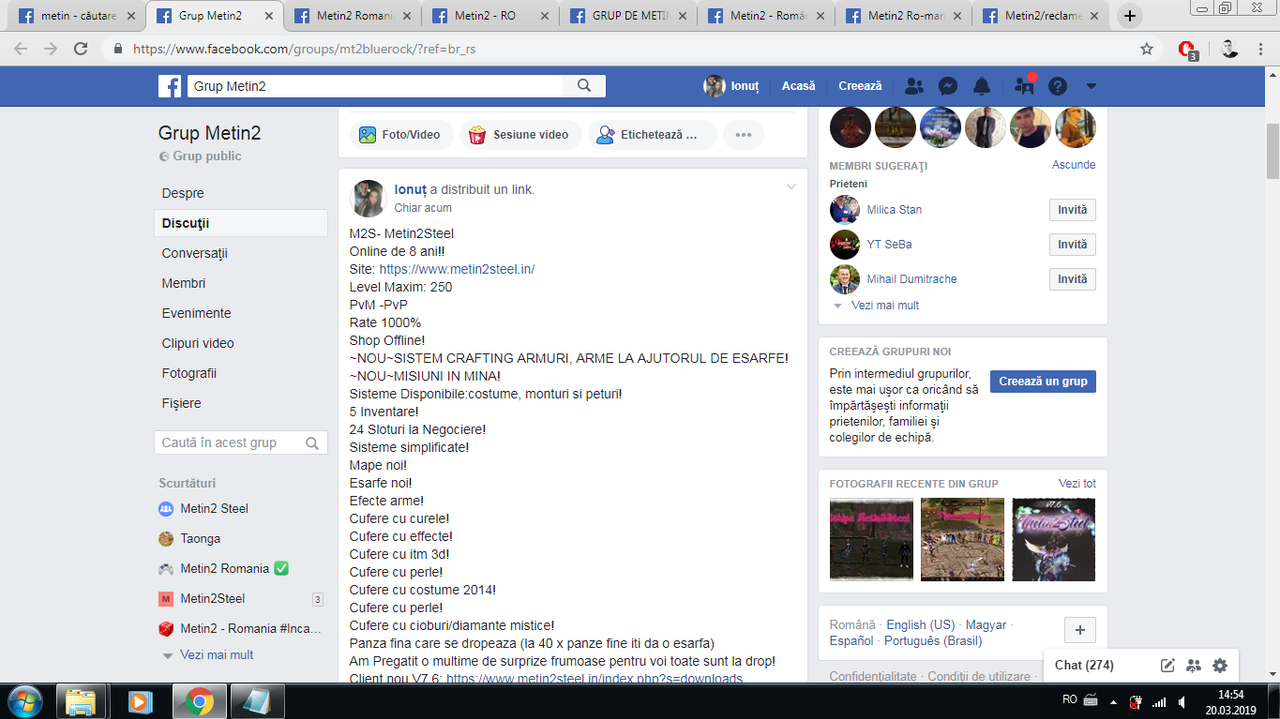Viewport: 1280px width, 719px height.
Task: Click the Facebook logo in blue header
Action: tap(169, 86)
